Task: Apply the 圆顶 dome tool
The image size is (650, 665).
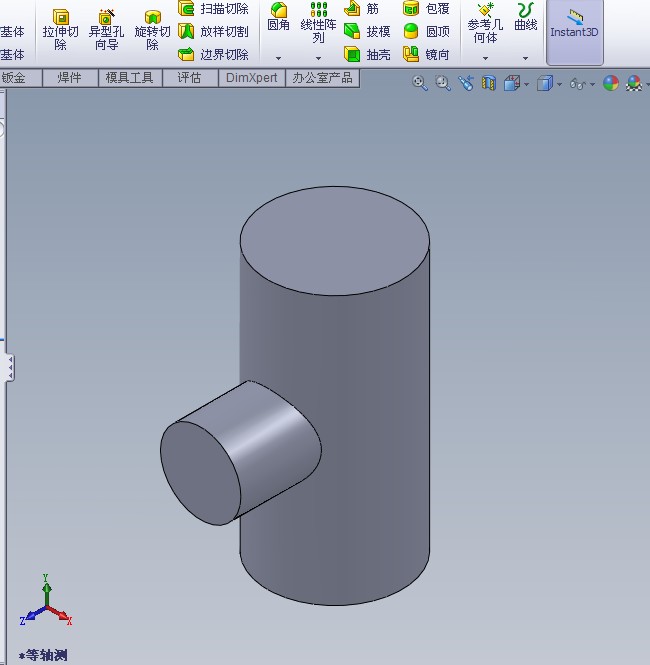Action: tap(426, 31)
